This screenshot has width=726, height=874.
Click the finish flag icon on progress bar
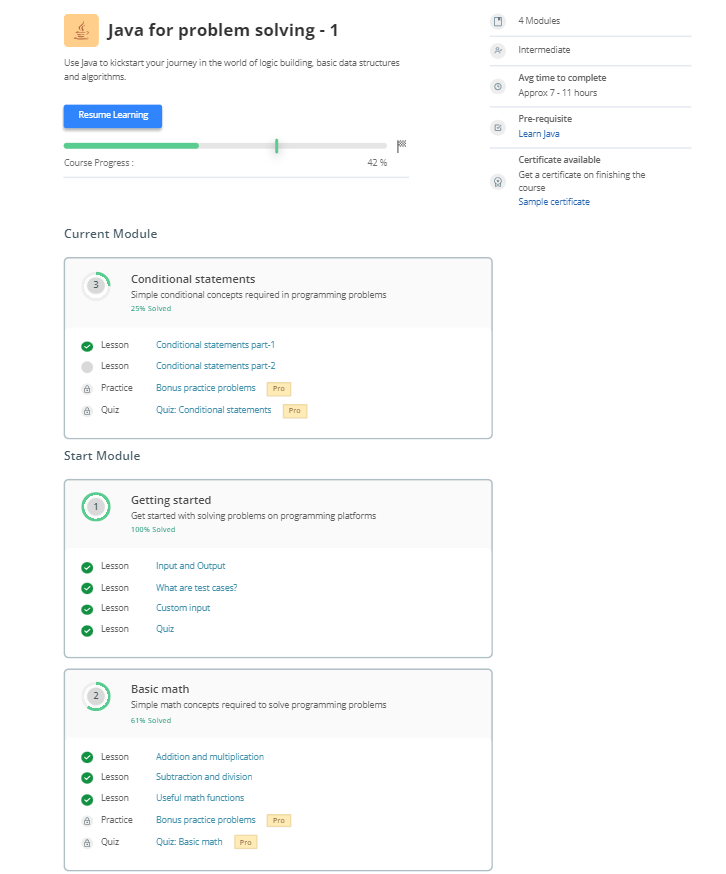click(x=401, y=145)
